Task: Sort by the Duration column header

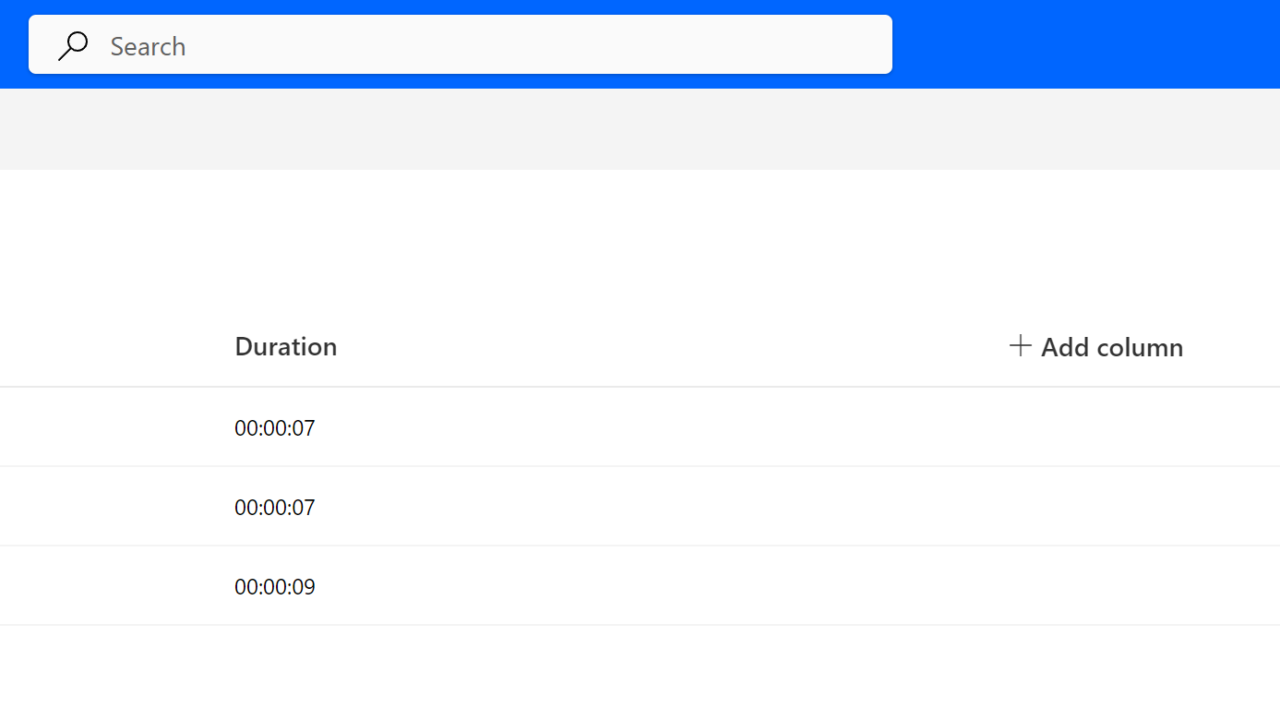Action: 286,347
